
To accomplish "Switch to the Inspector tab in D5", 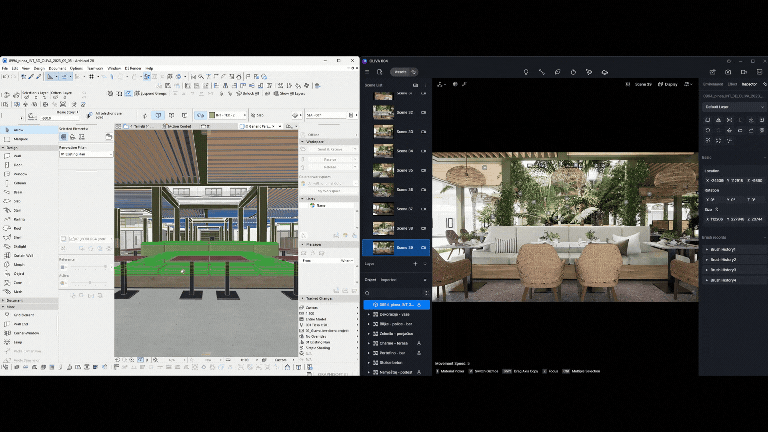I will pos(749,85).
